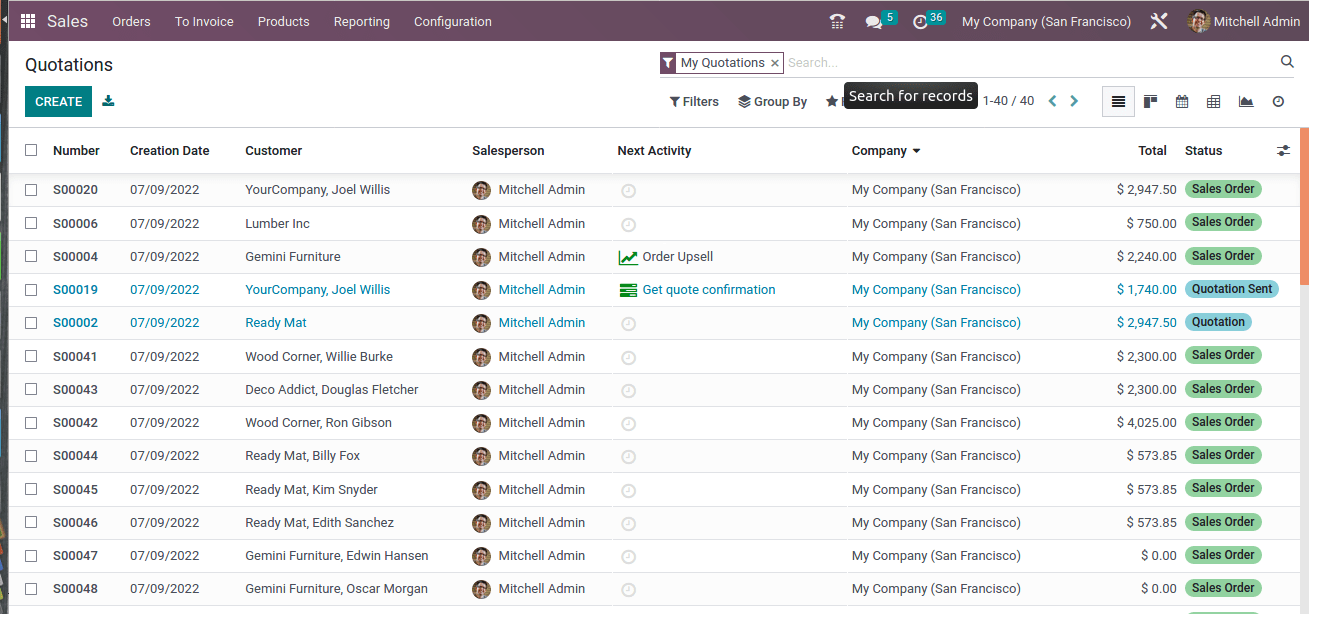Click Ready Mat customer link
This screenshot has width=1327, height=643.
(x=276, y=323)
